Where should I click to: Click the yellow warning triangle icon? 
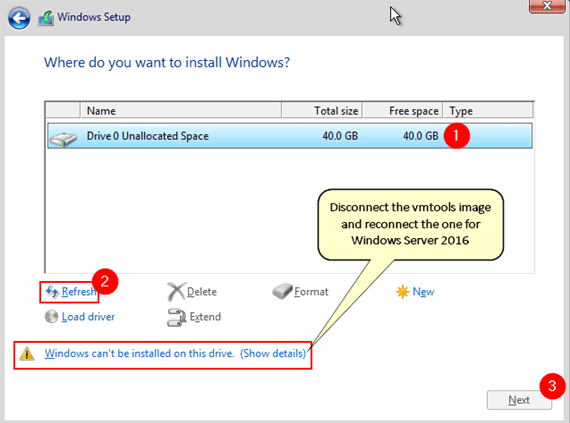tap(27, 354)
